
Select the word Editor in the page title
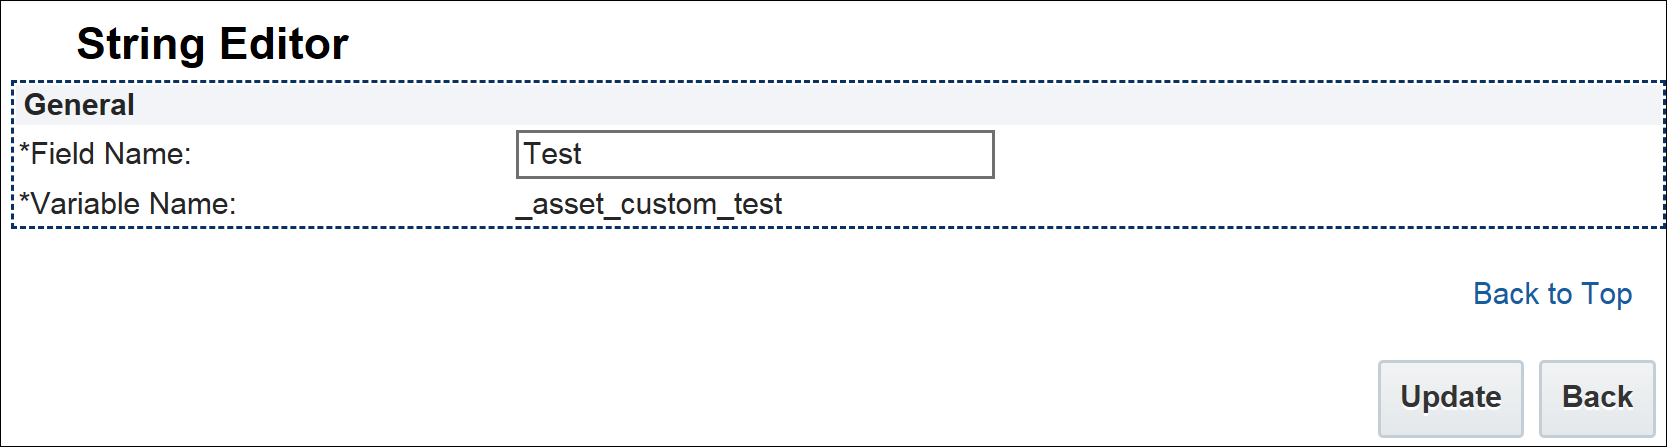(284, 44)
